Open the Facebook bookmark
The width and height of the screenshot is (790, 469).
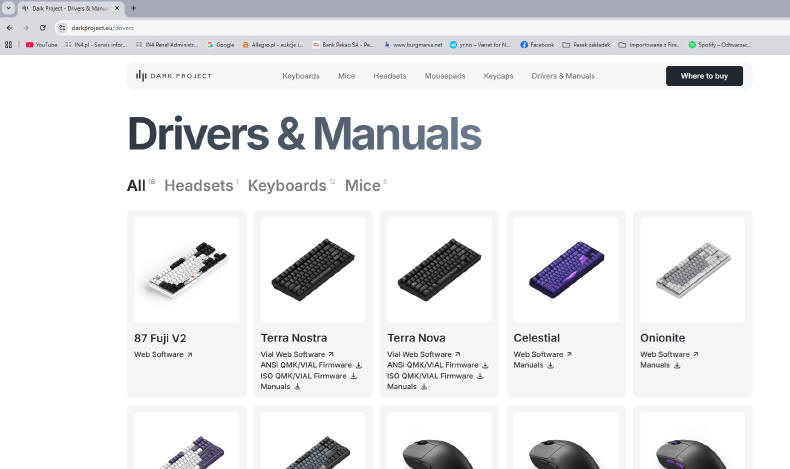click(x=537, y=45)
